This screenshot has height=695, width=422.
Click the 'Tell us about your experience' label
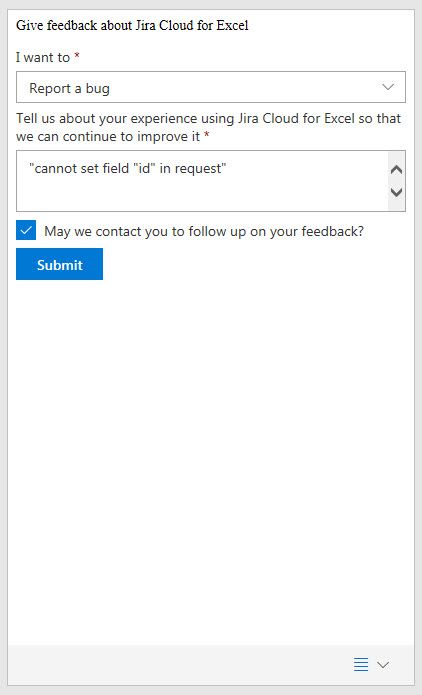click(208, 128)
